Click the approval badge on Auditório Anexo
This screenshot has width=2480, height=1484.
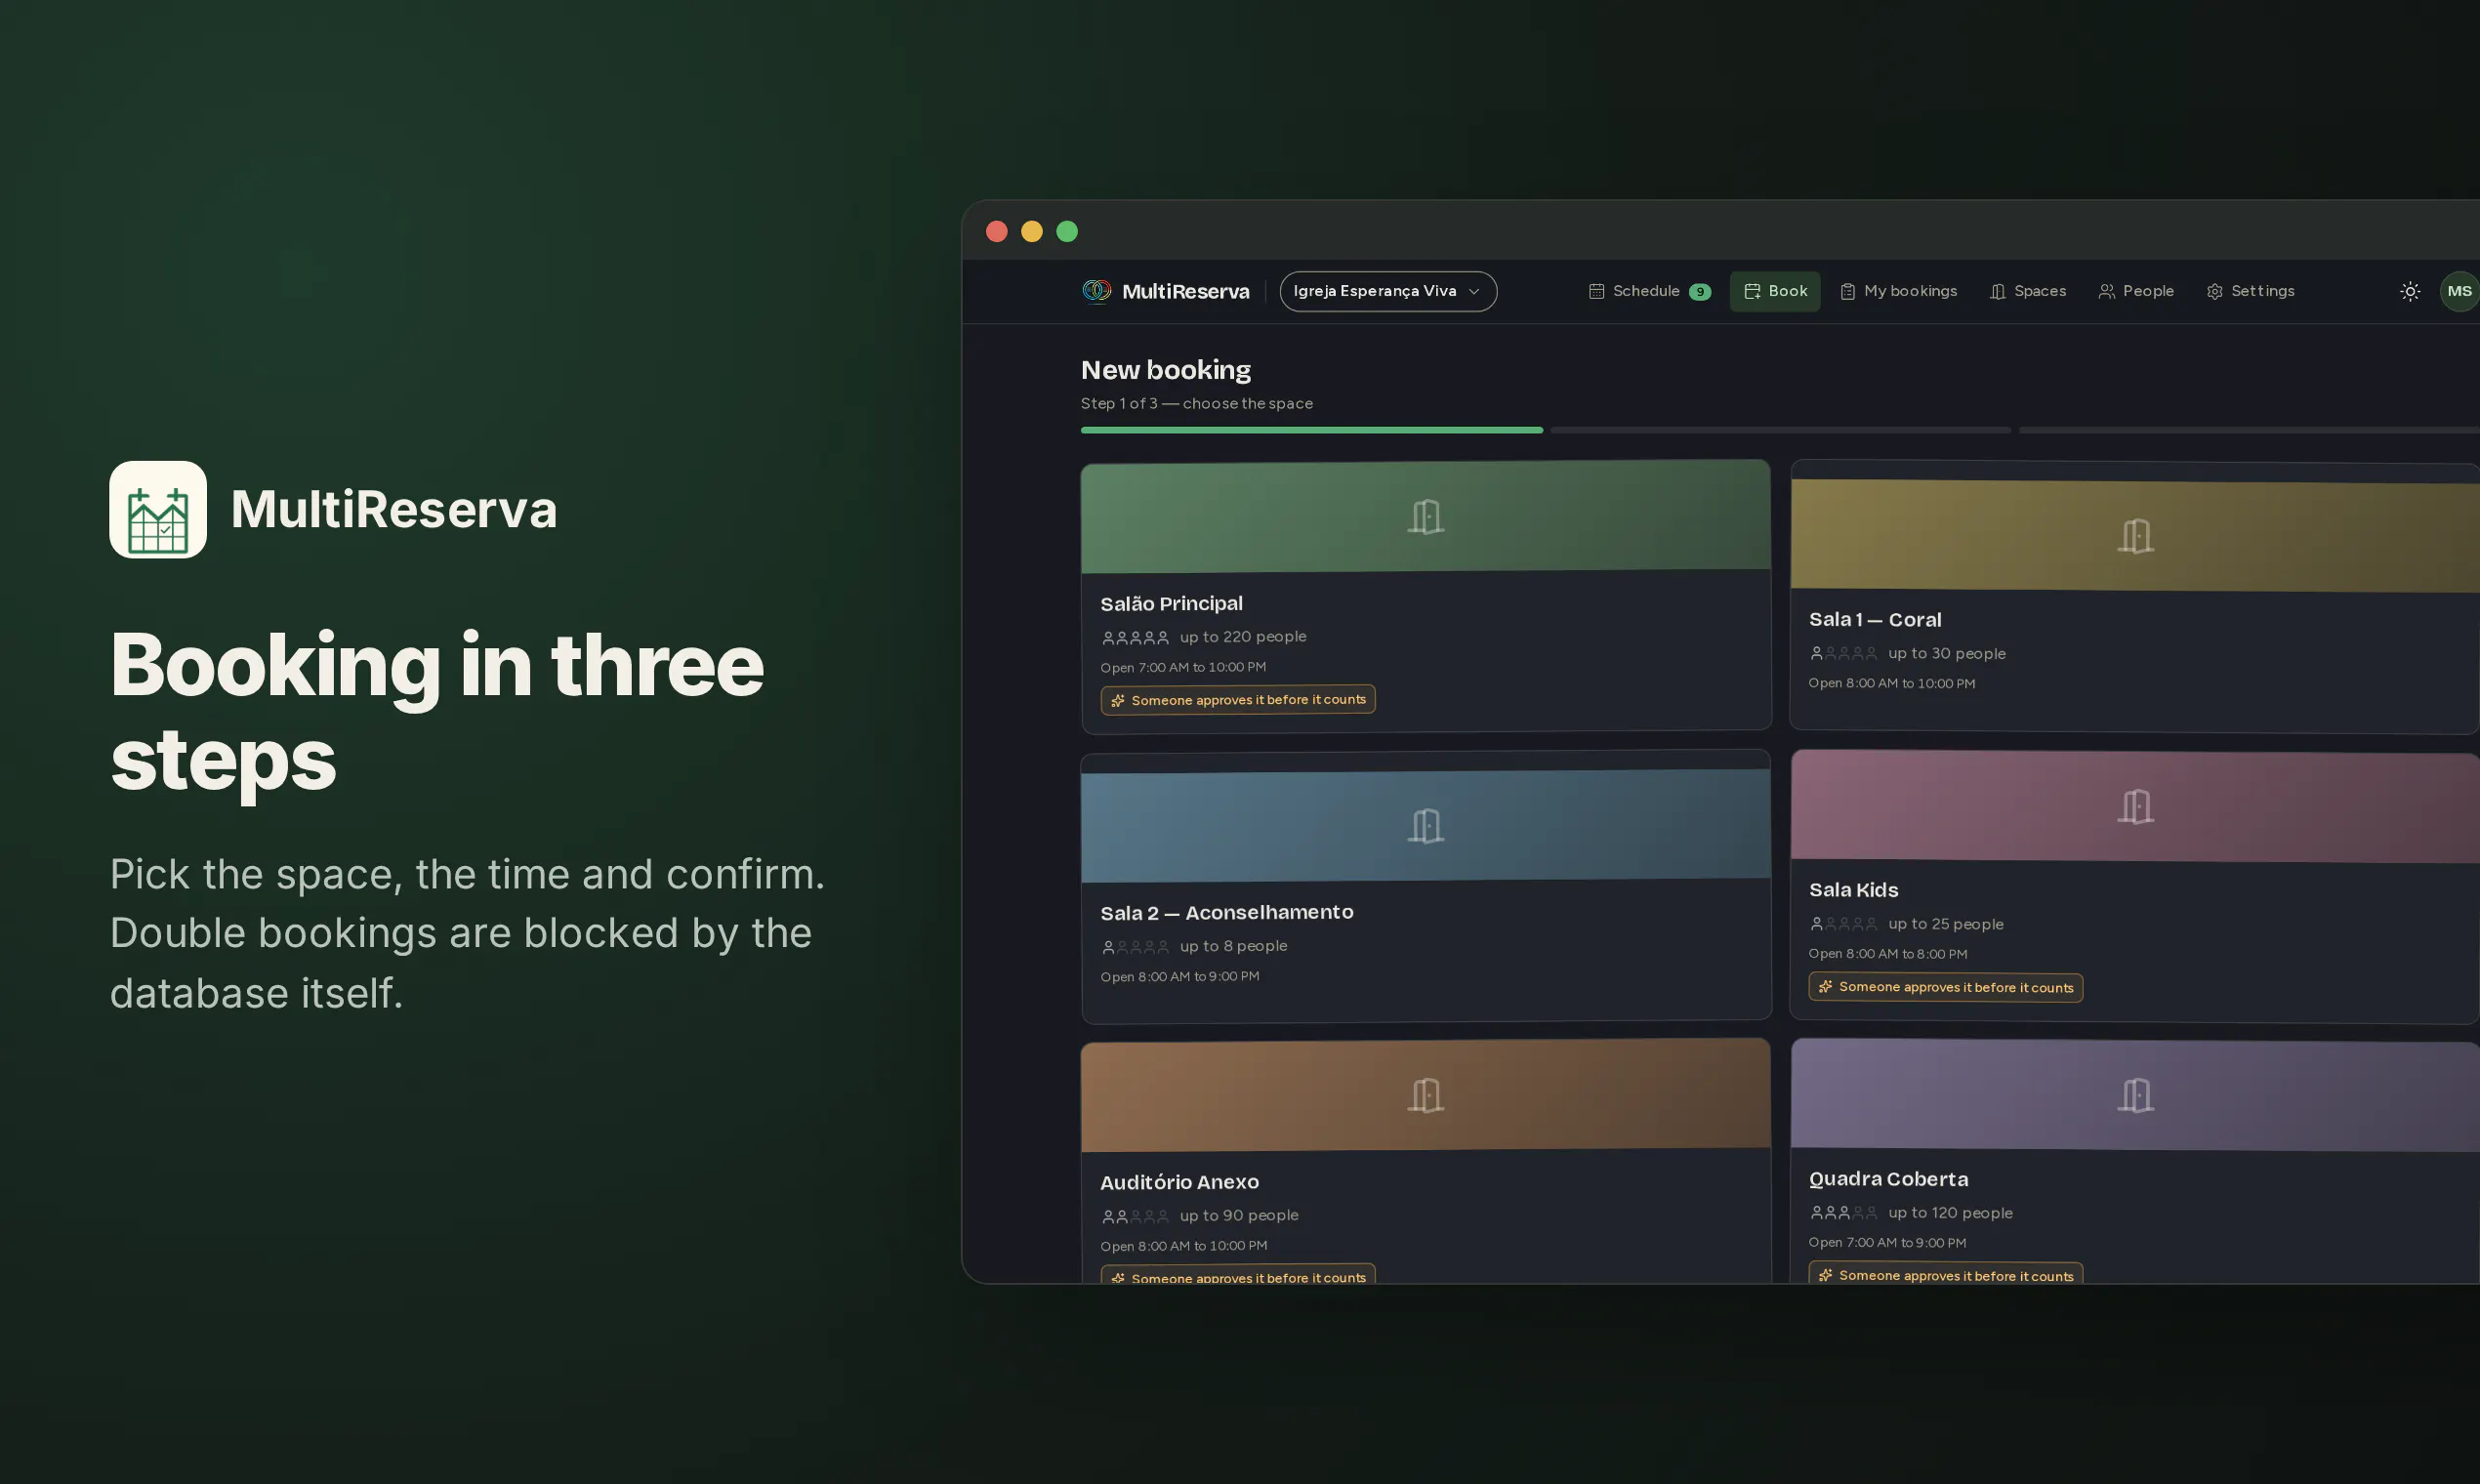1237,1275
